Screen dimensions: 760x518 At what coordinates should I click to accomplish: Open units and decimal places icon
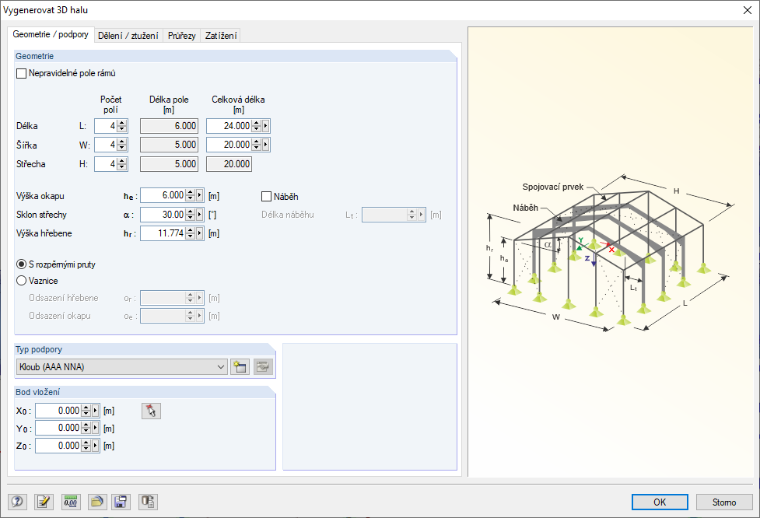tap(71, 502)
